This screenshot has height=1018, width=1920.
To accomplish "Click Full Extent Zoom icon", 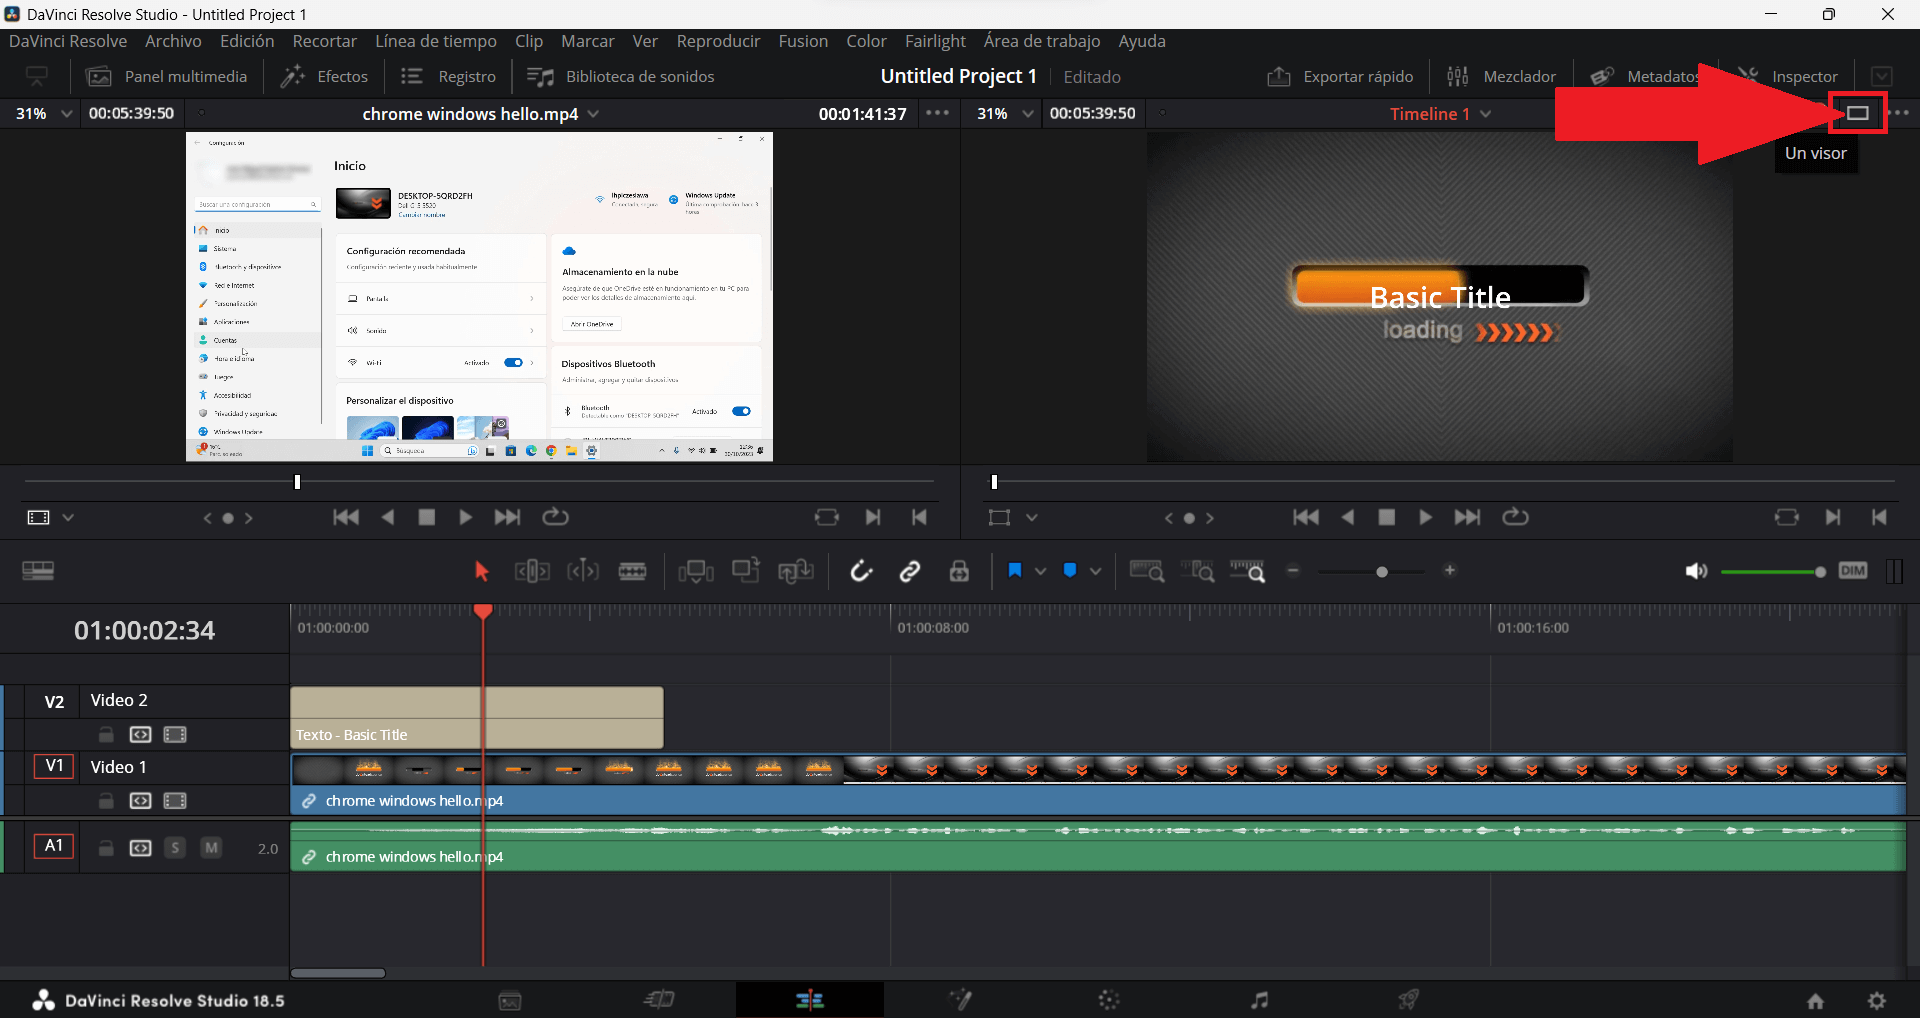I will (1147, 571).
